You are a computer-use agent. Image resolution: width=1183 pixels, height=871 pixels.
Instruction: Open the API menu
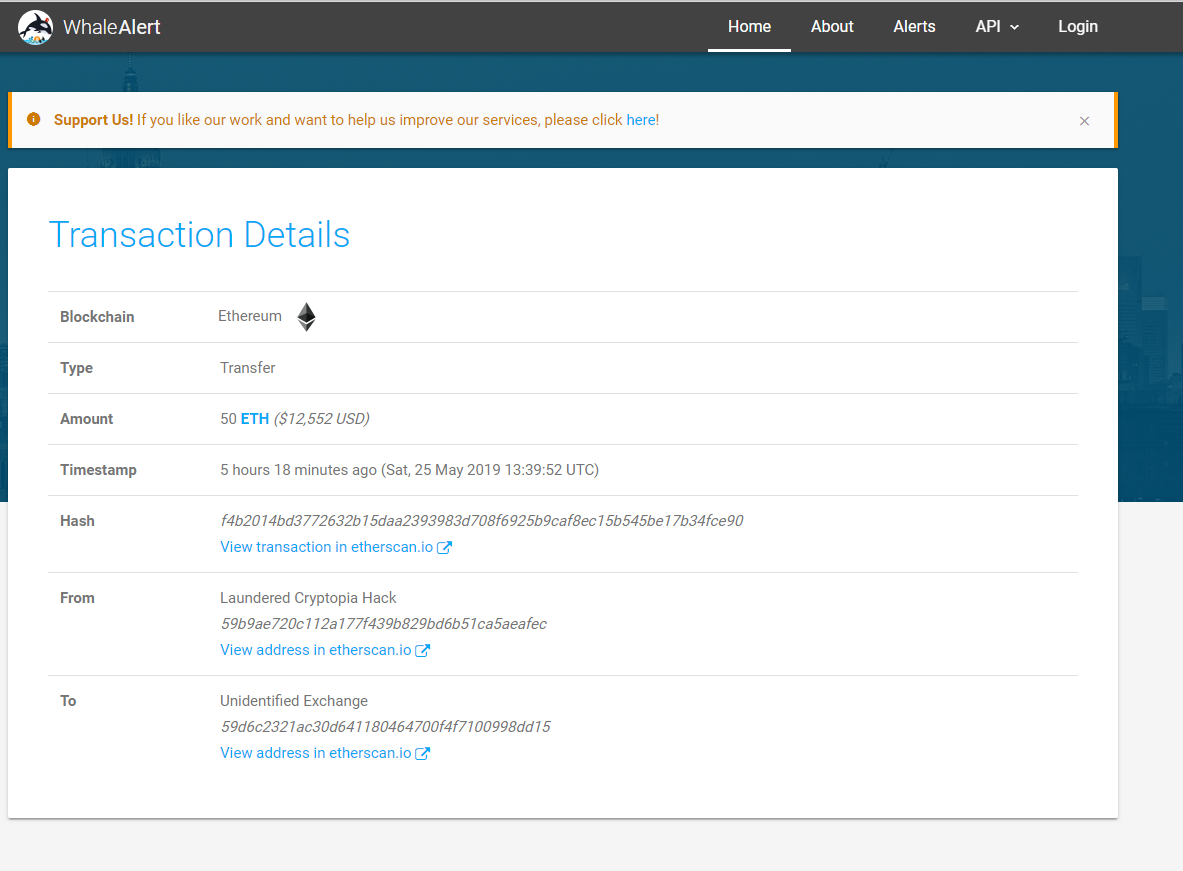[997, 26]
